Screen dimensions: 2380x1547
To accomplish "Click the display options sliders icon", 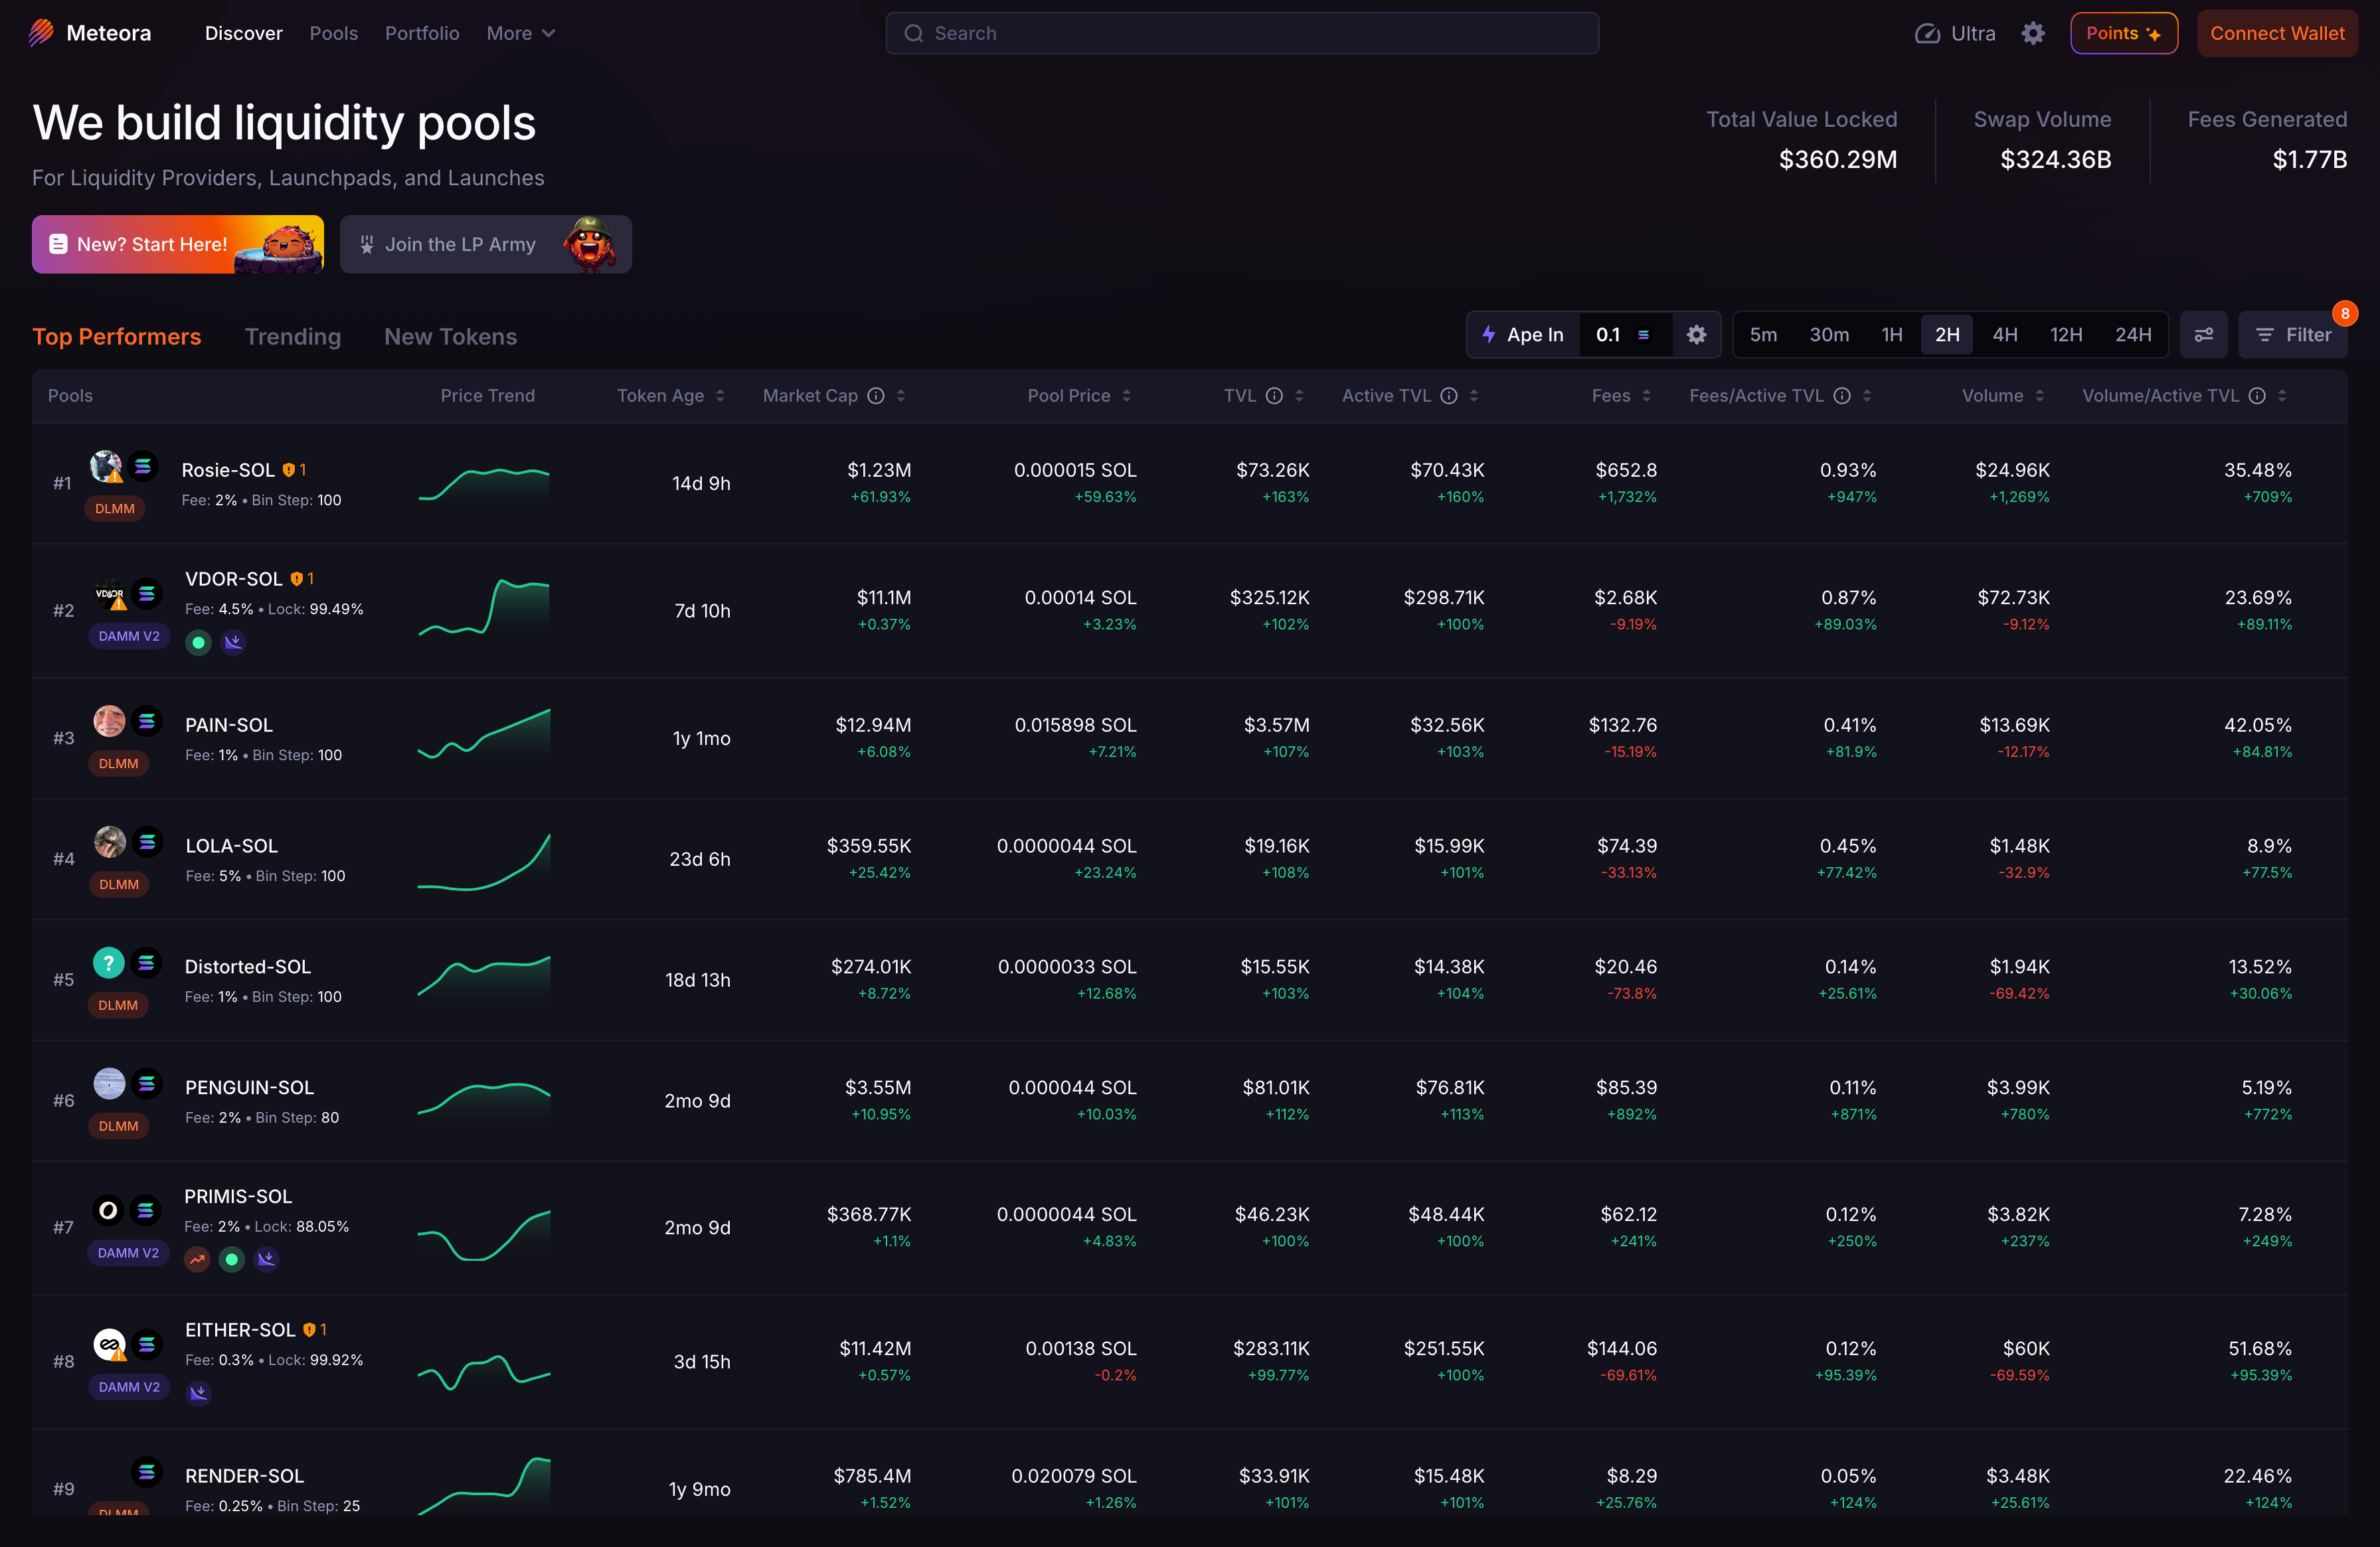I will pyautogui.click(x=2203, y=335).
